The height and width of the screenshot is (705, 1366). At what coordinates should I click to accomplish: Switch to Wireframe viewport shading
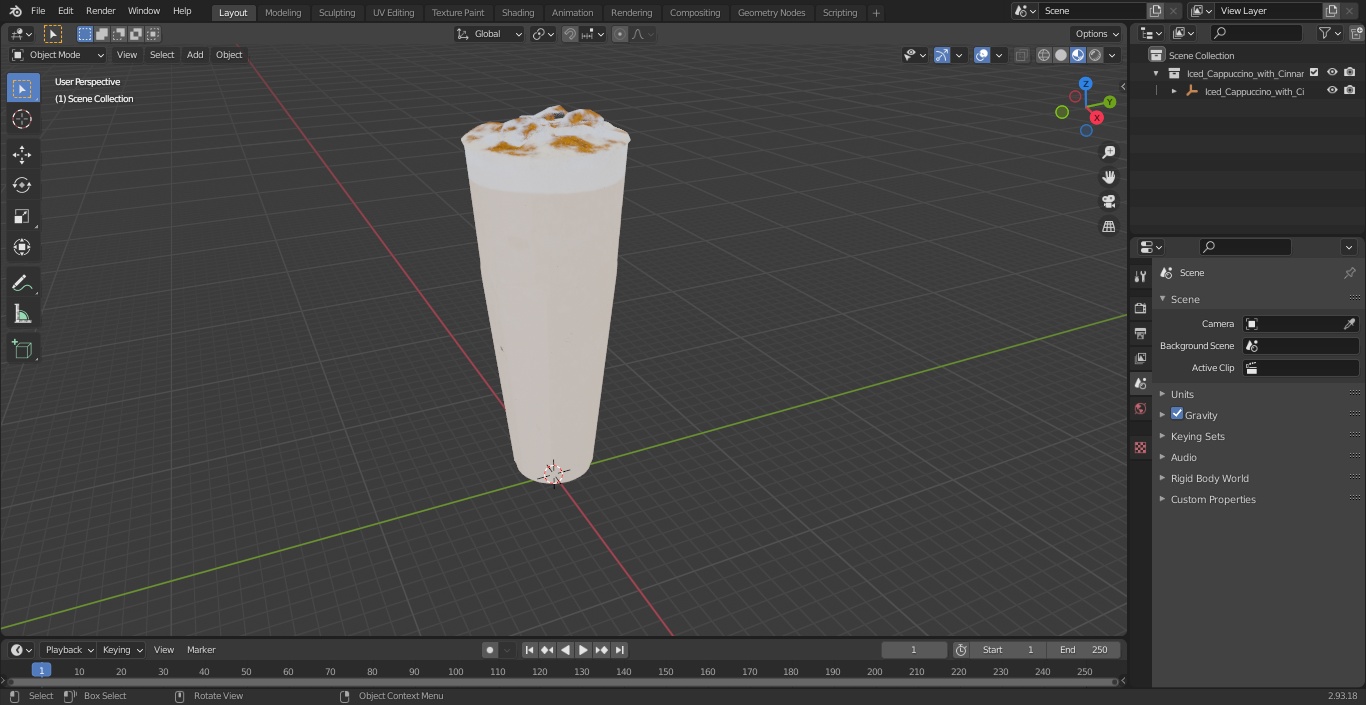point(1044,55)
